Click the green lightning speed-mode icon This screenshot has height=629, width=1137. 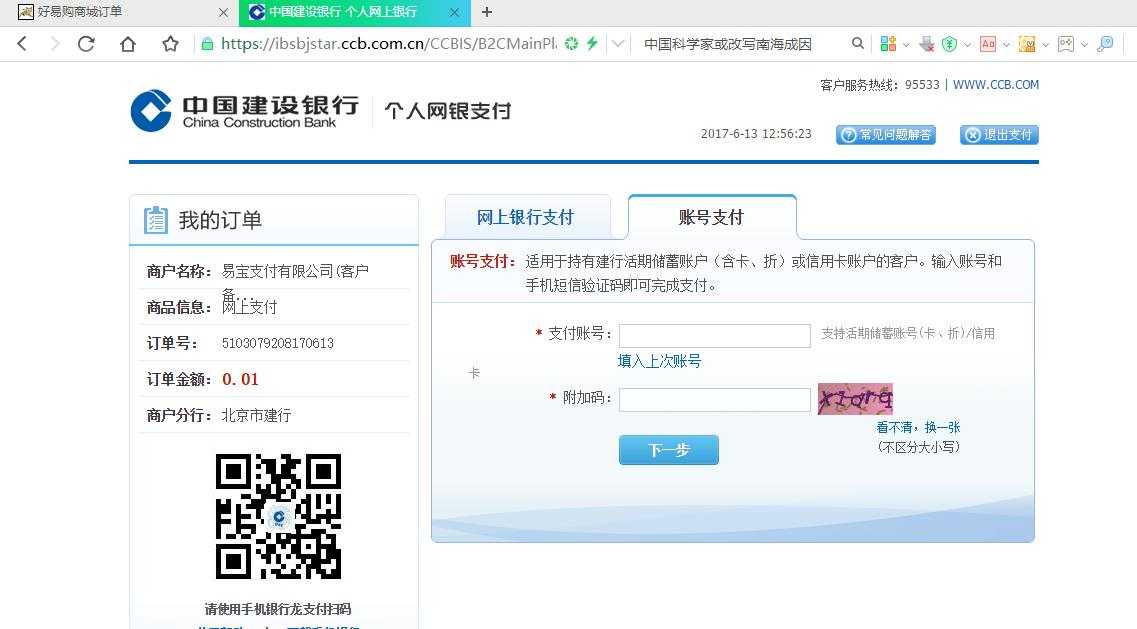(592, 44)
